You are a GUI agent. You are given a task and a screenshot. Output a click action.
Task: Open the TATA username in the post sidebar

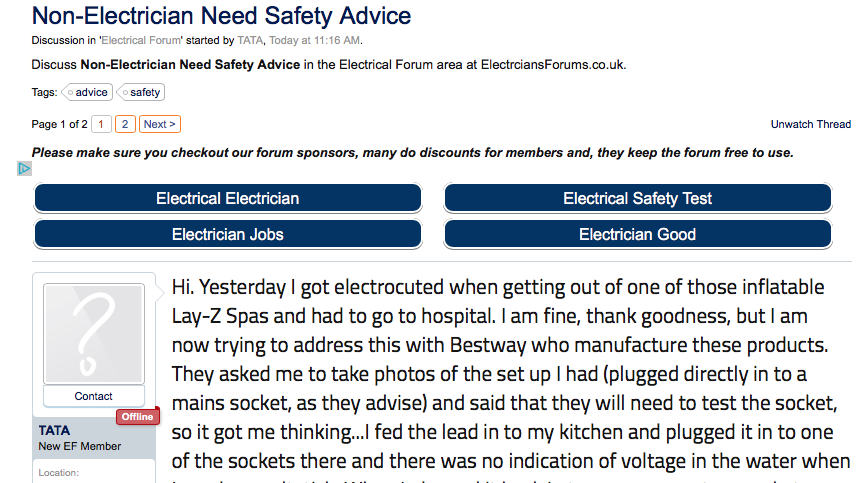(x=54, y=430)
